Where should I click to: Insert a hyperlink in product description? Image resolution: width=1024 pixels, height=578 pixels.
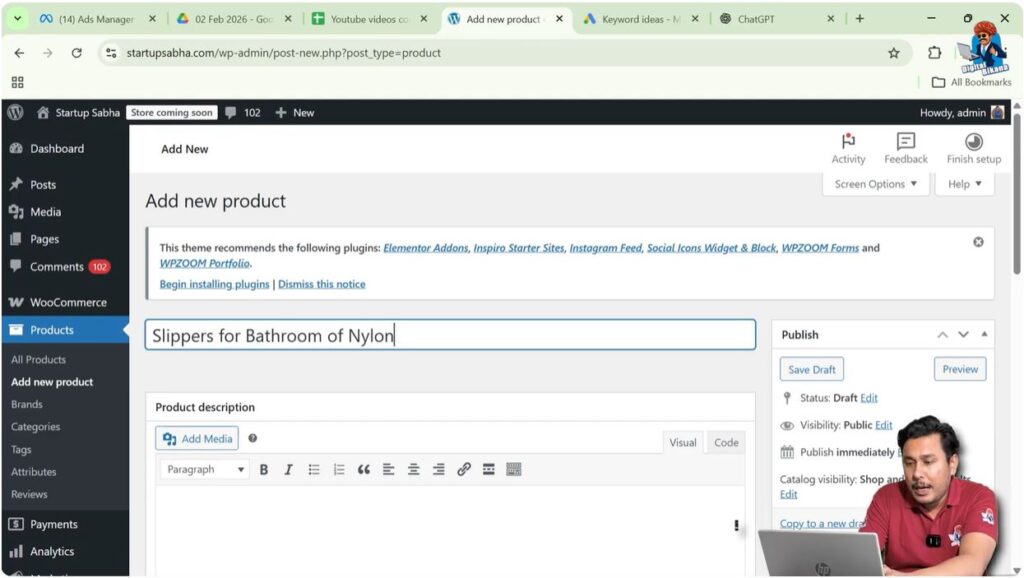464,469
